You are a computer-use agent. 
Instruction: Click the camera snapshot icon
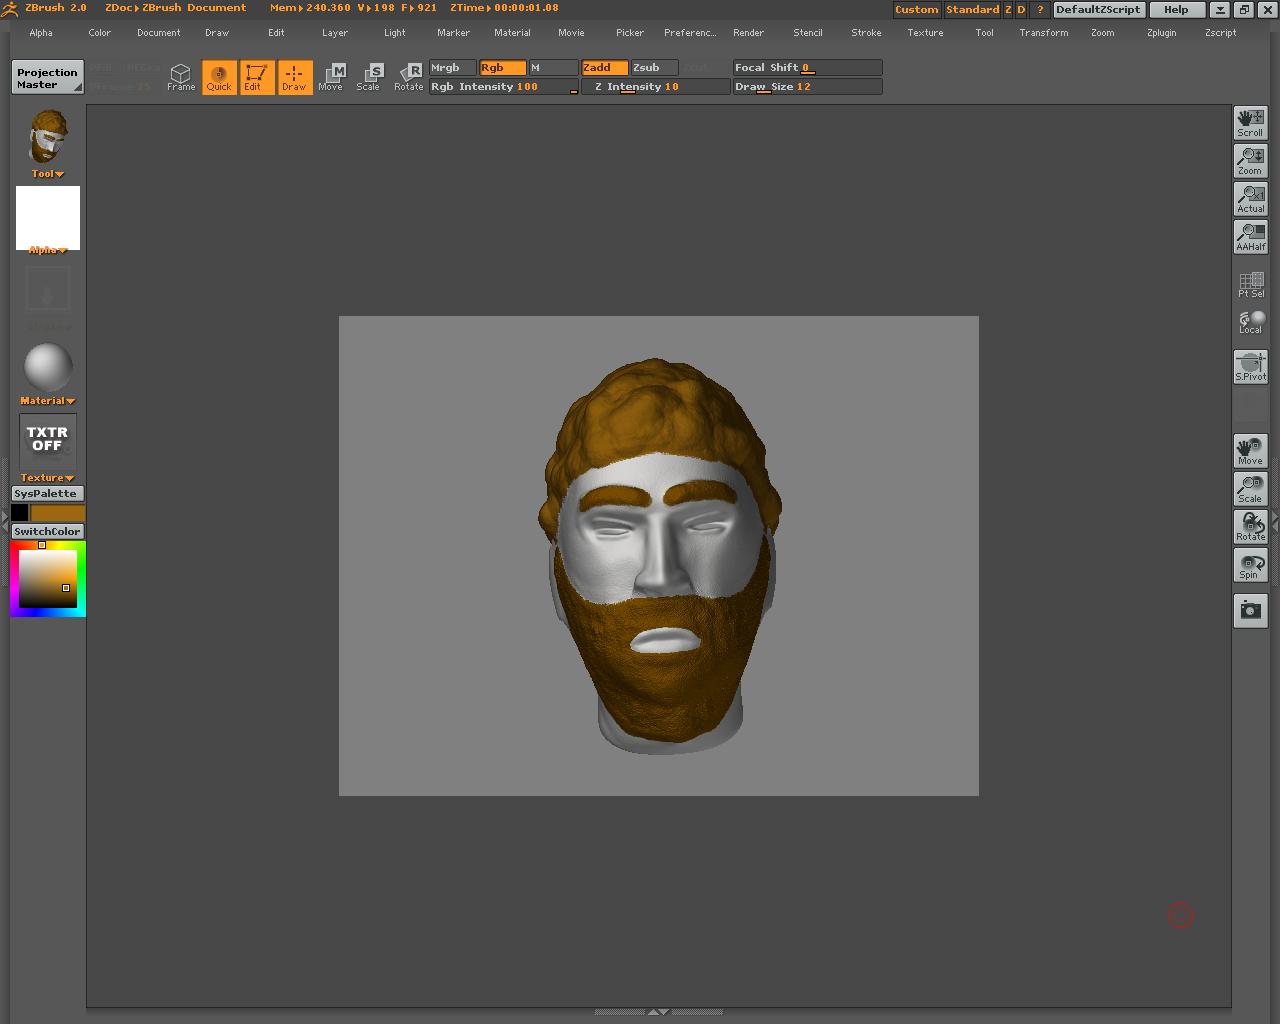tap(1250, 610)
